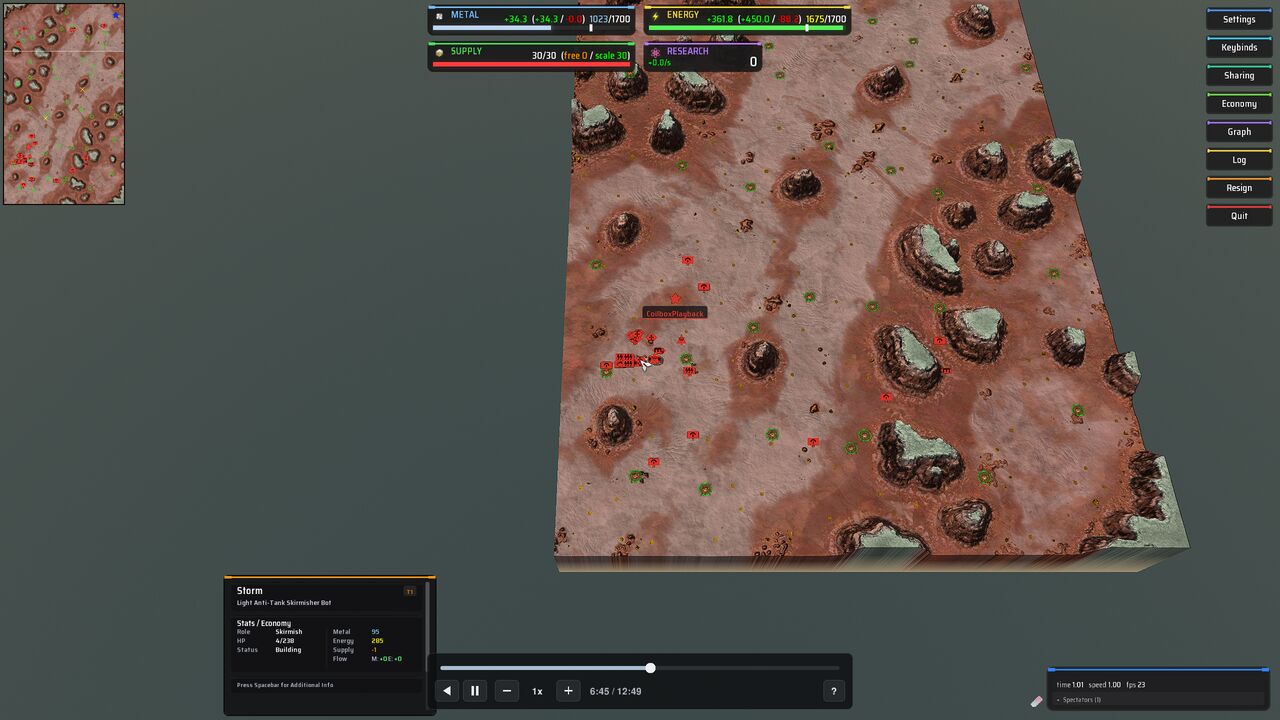
Task: Select the red star commander unit
Action: pos(675,299)
